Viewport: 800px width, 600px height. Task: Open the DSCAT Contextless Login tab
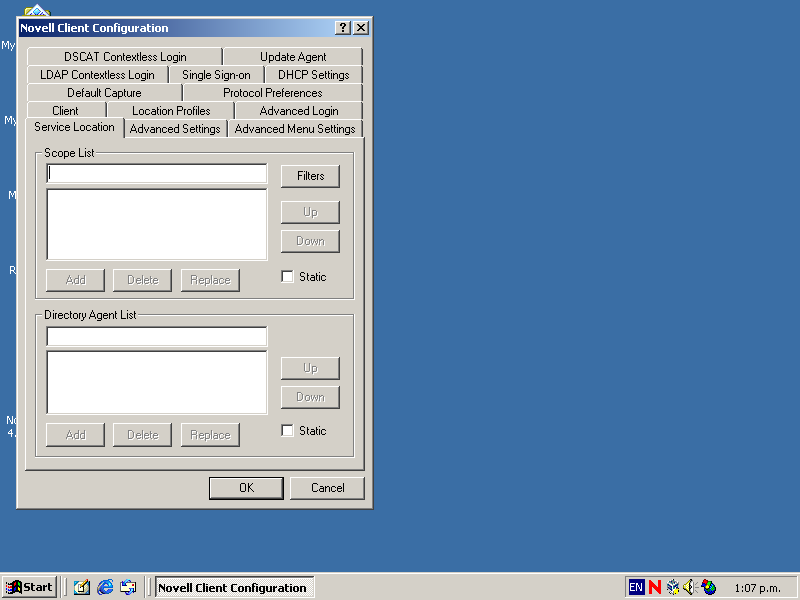click(125, 57)
